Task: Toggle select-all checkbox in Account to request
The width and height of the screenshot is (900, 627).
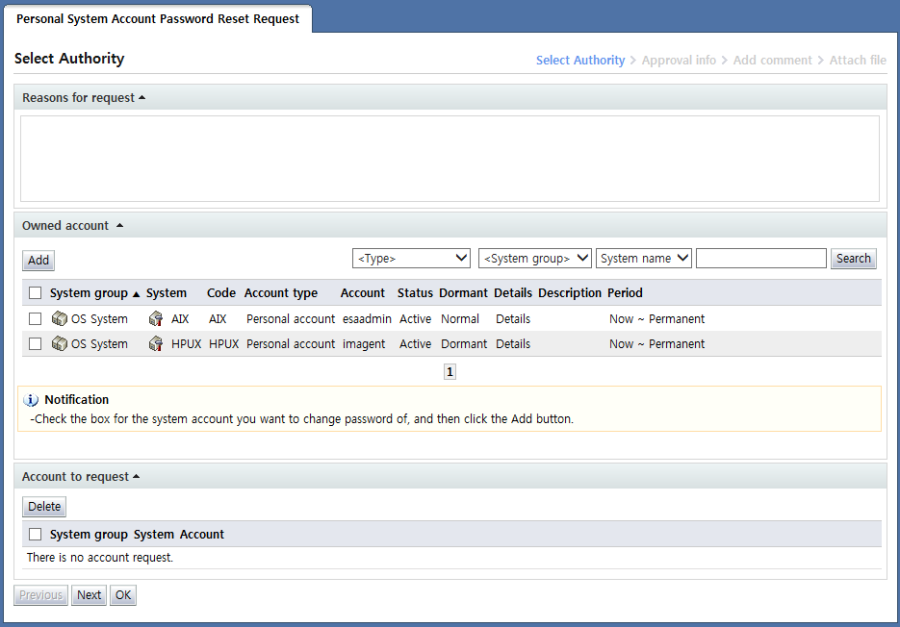Action: pos(35,534)
